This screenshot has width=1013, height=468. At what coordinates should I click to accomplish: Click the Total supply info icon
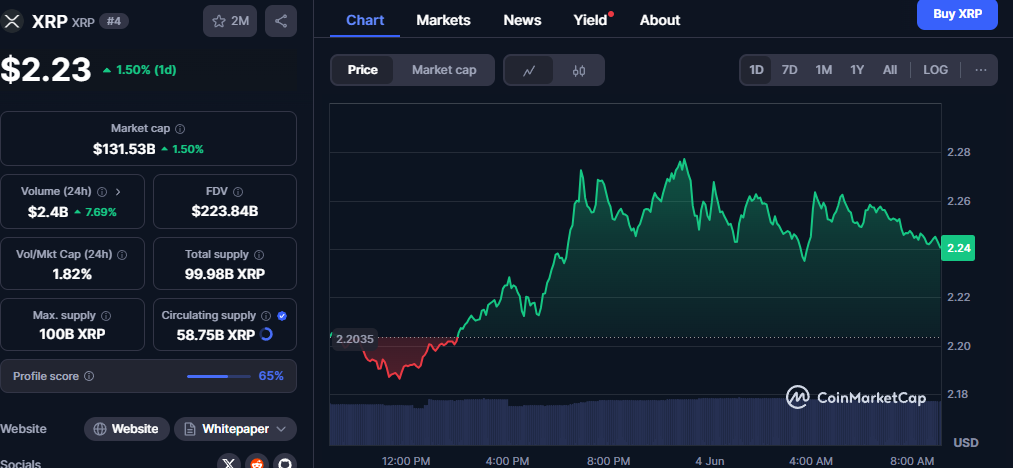click(x=259, y=255)
